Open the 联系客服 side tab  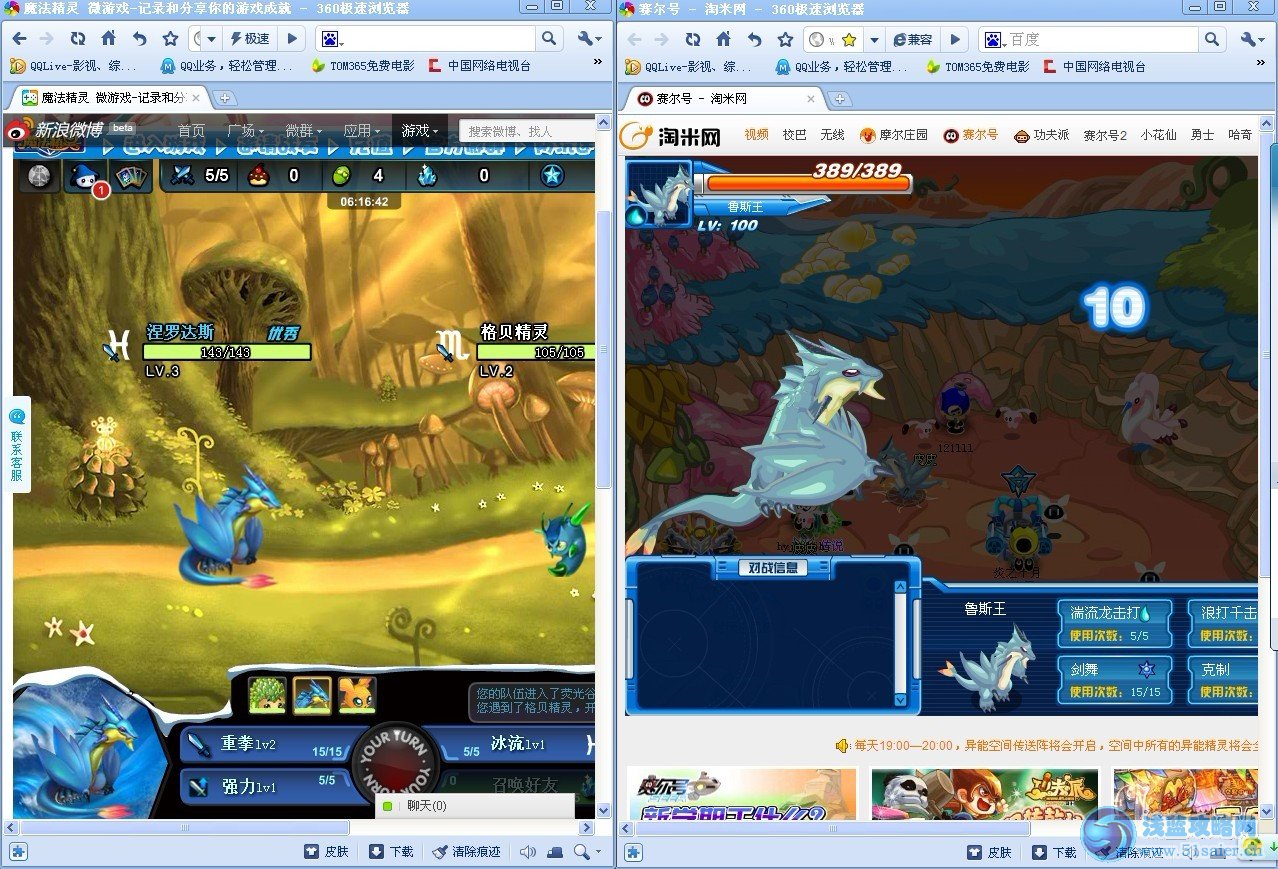tap(17, 445)
